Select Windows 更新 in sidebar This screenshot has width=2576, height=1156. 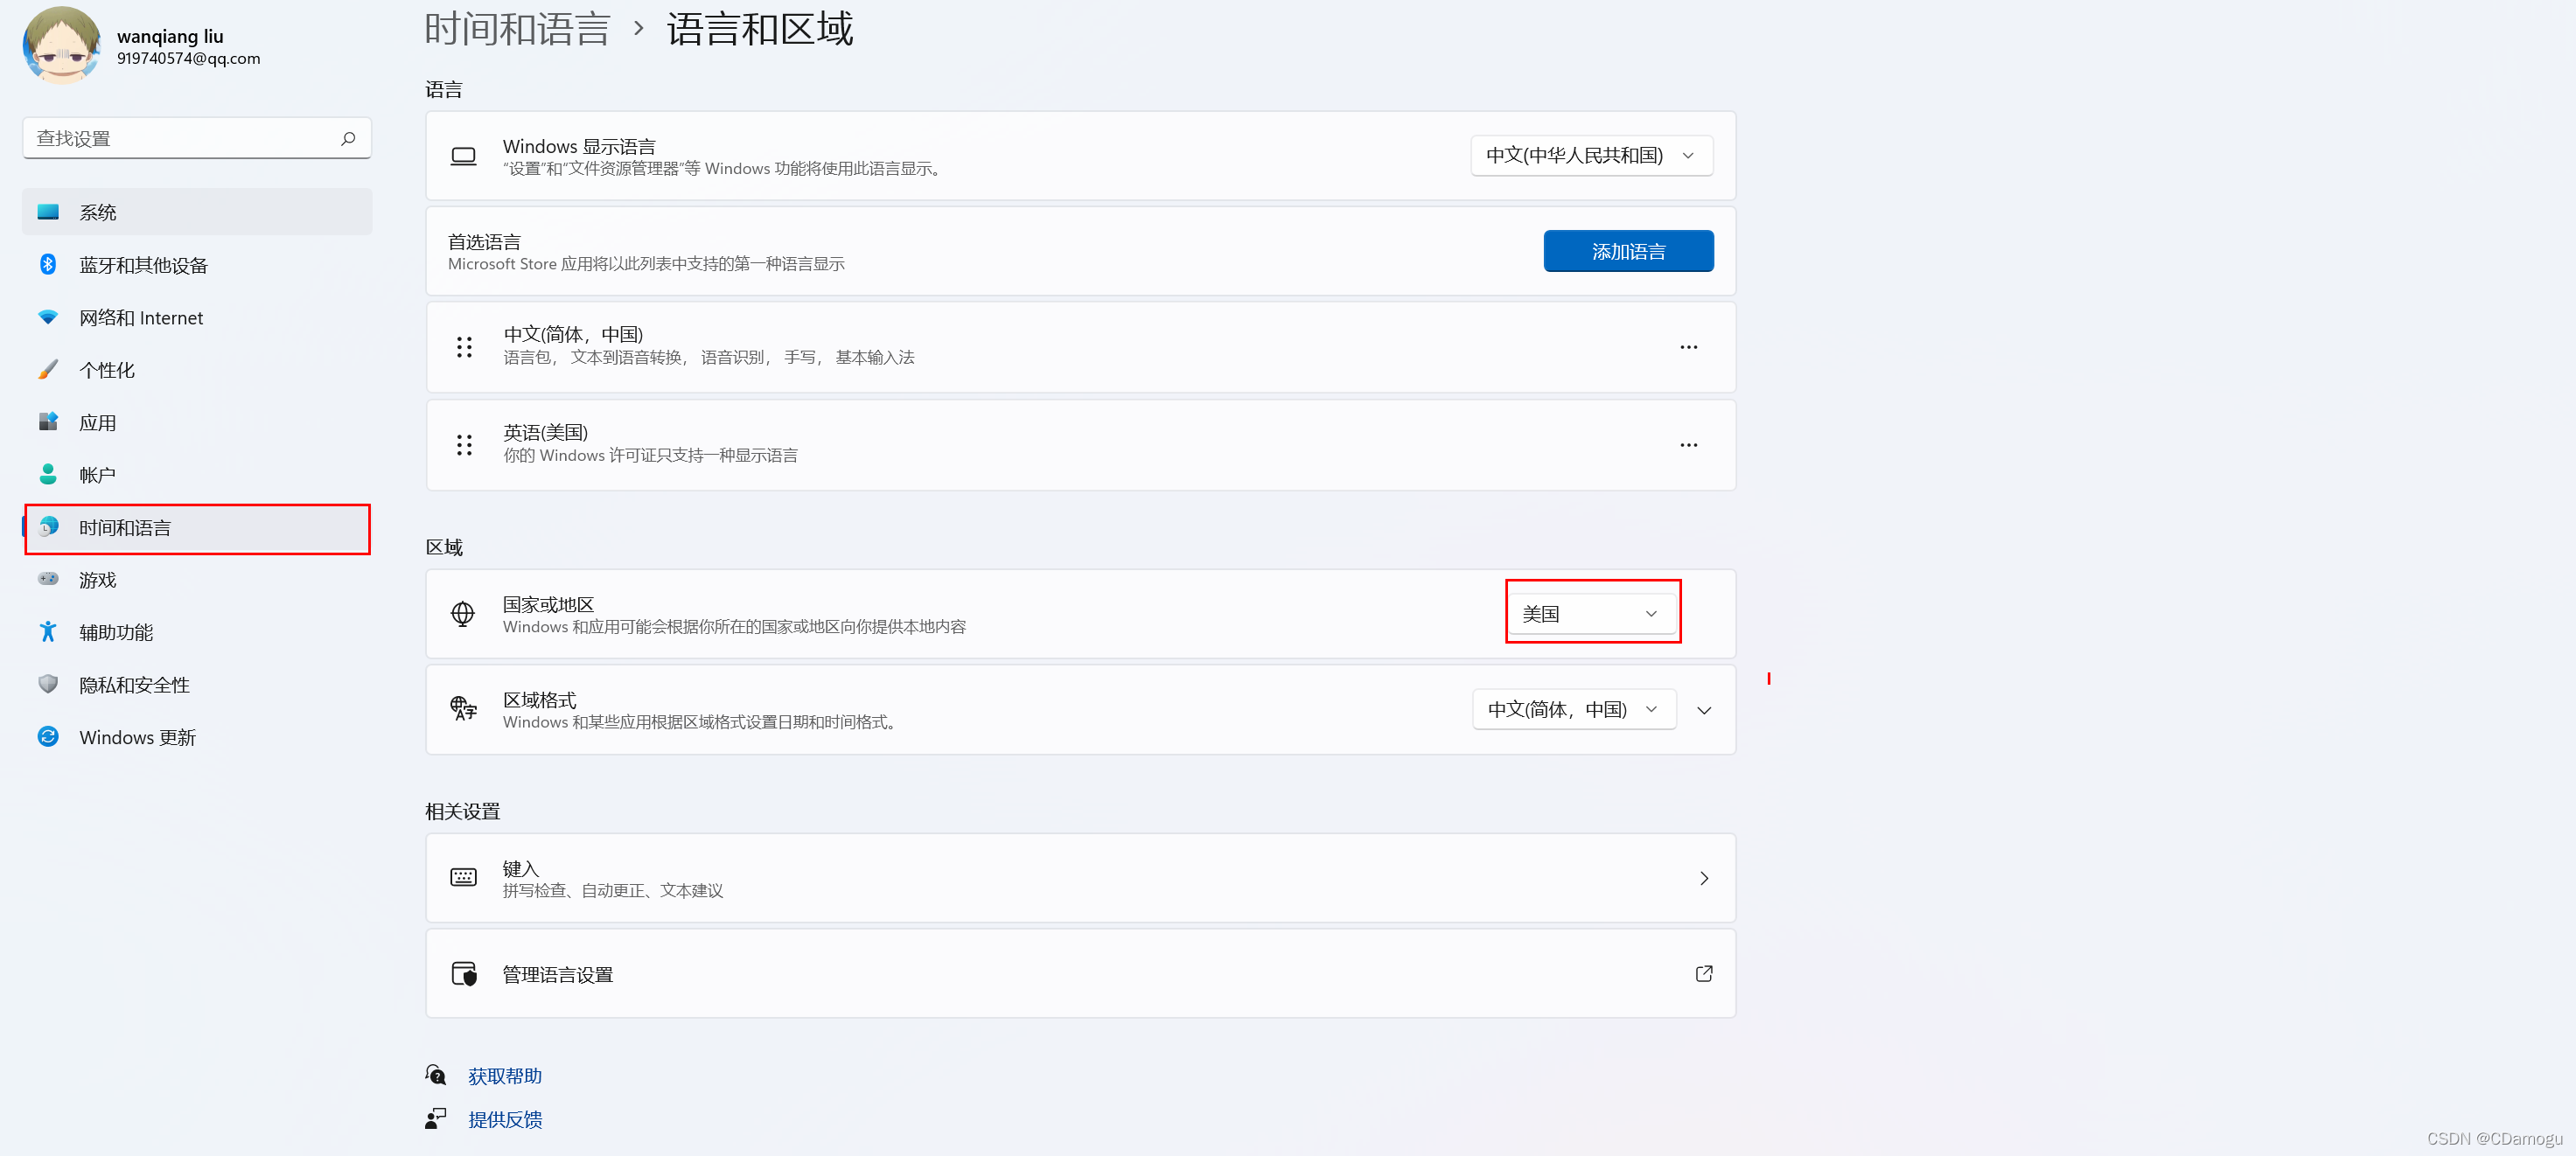coord(197,737)
